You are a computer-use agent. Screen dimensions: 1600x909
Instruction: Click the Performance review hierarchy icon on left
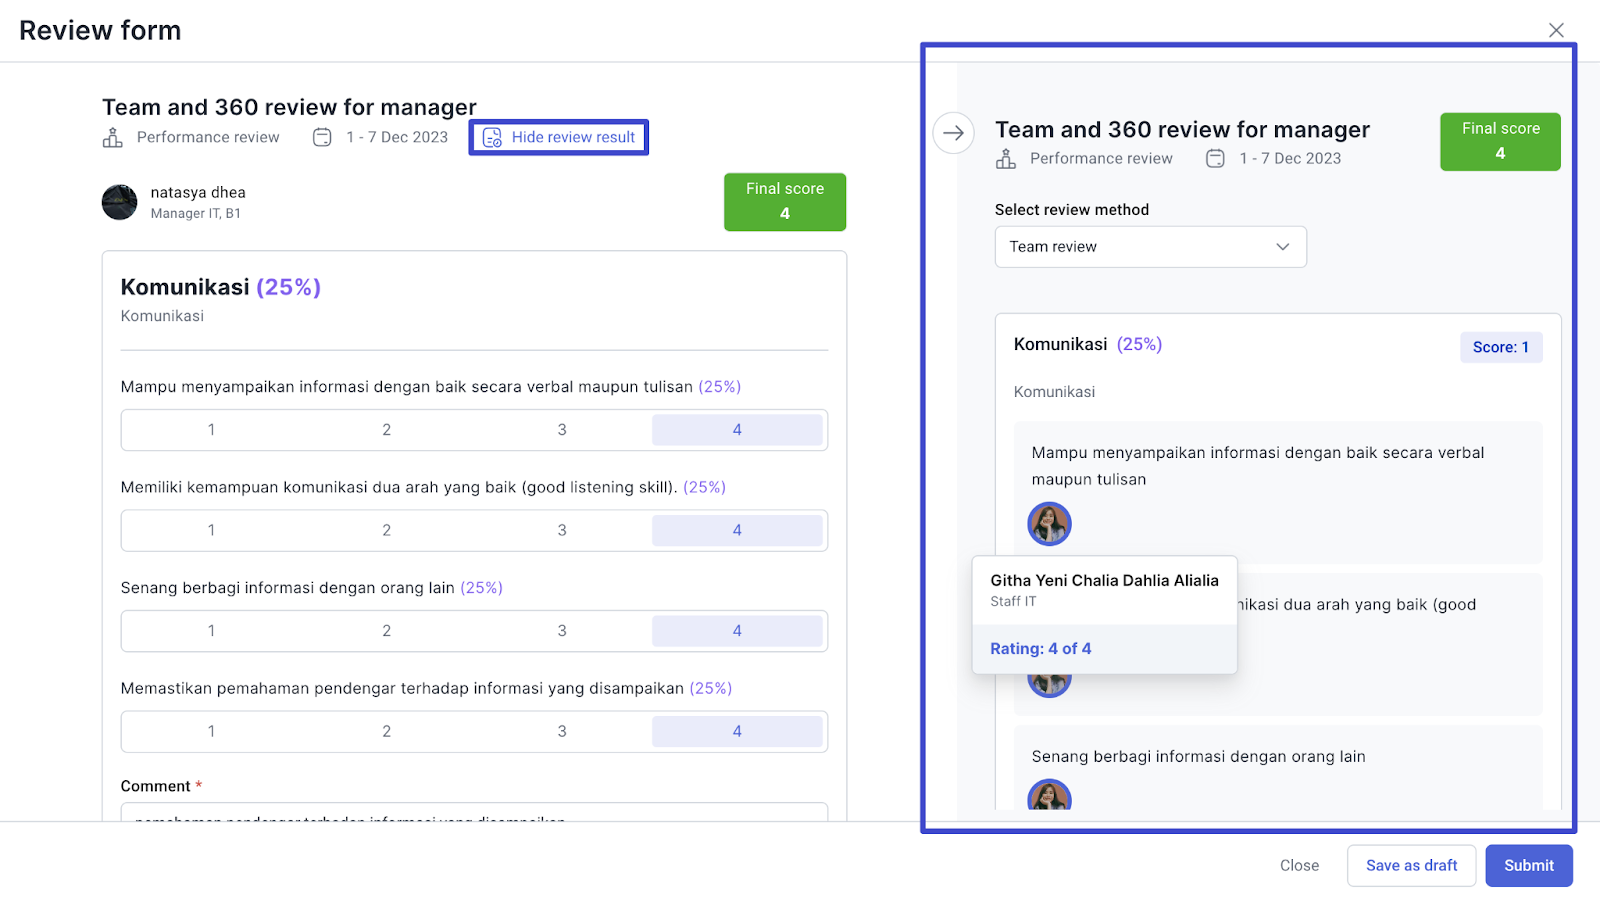pyautogui.click(x=113, y=138)
